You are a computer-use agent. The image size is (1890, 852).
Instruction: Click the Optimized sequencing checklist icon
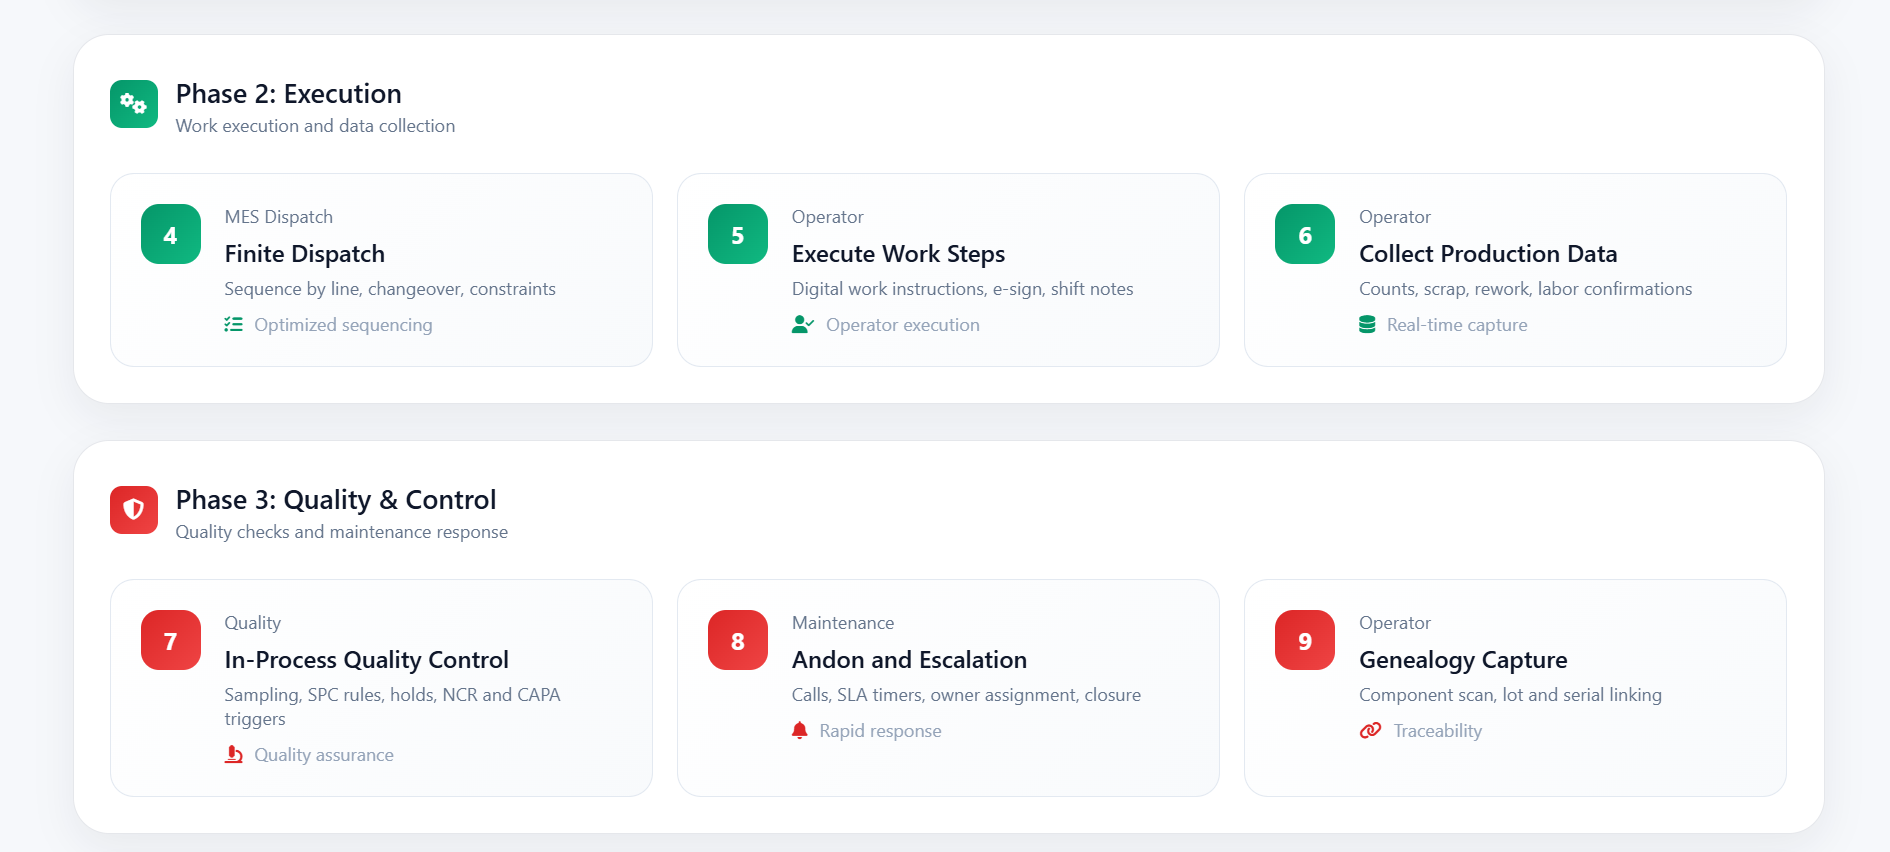[x=233, y=325]
